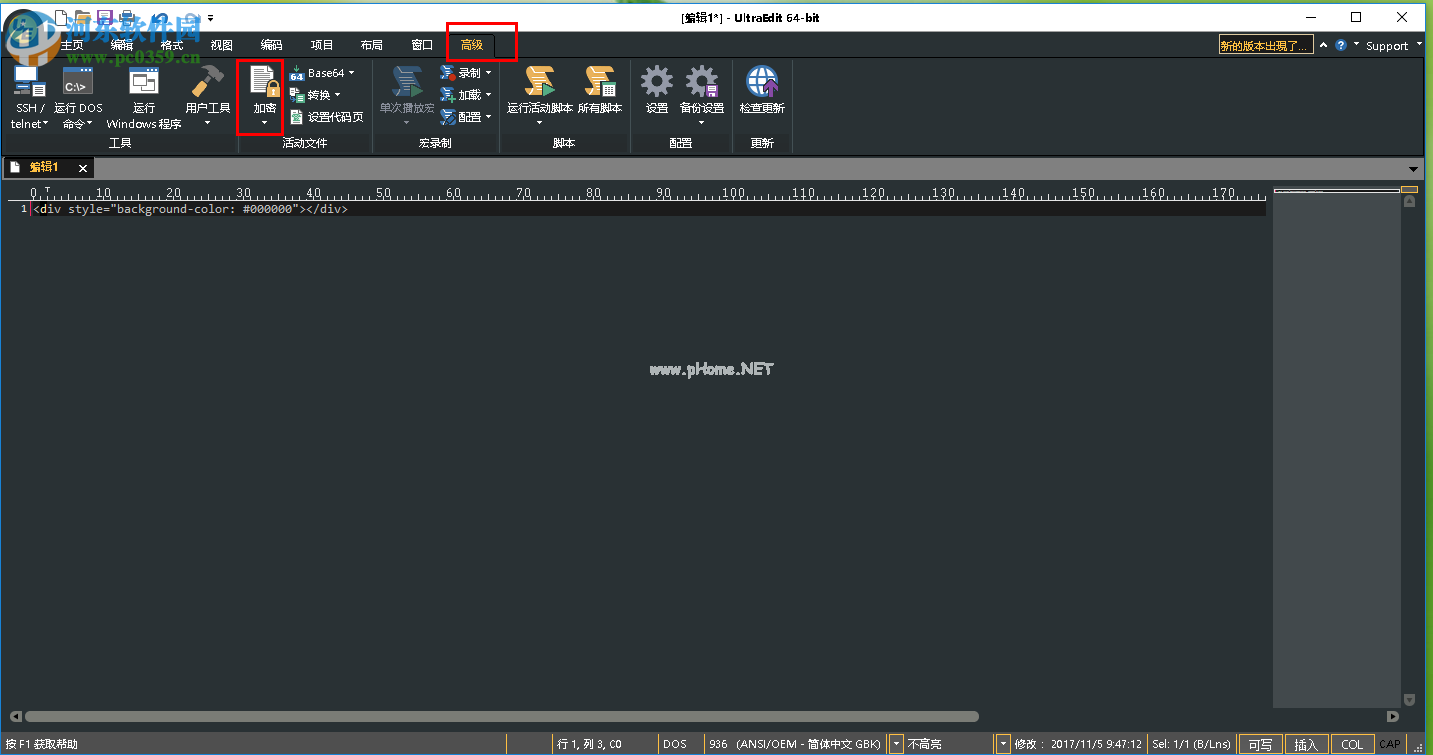Open 设置 settings gear
This screenshot has width=1433, height=755.
(657, 91)
